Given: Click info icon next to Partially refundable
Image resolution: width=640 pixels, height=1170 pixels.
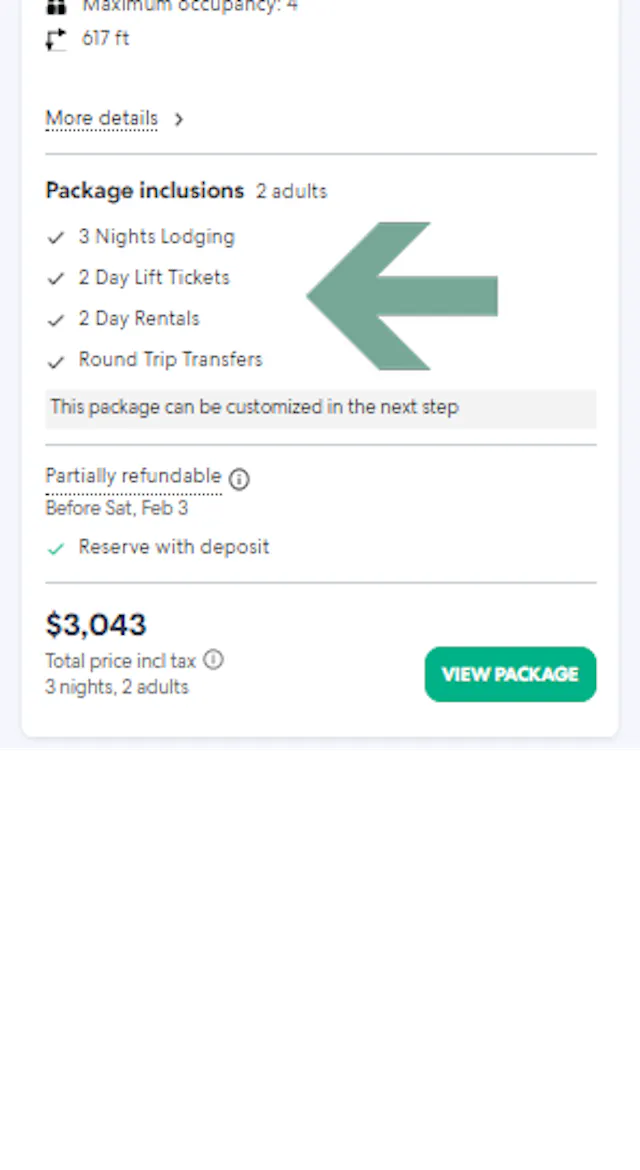Looking at the screenshot, I should 239,479.
